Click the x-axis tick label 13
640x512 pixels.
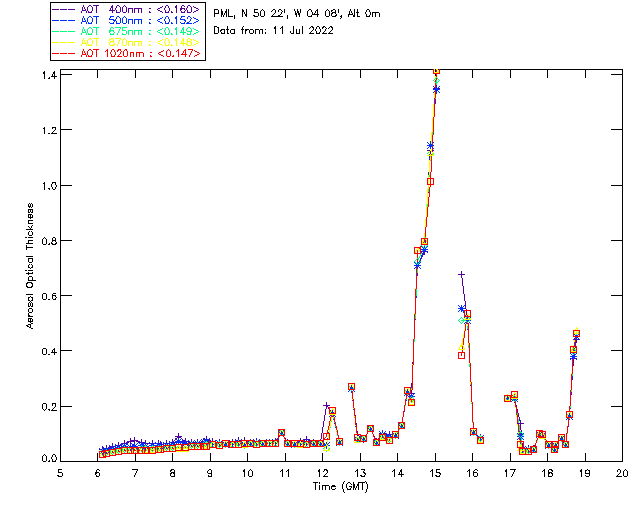pos(360,473)
